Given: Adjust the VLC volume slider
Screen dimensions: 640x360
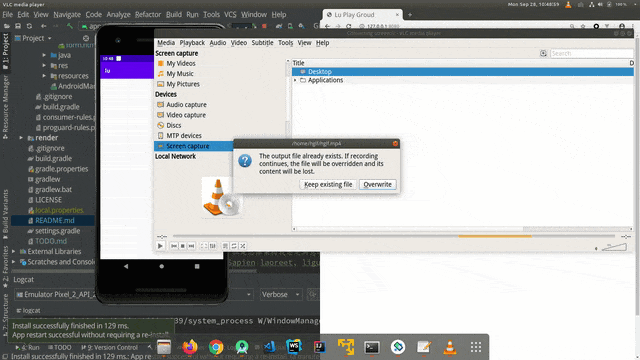Looking at the screenshot, I should [x=614, y=247].
